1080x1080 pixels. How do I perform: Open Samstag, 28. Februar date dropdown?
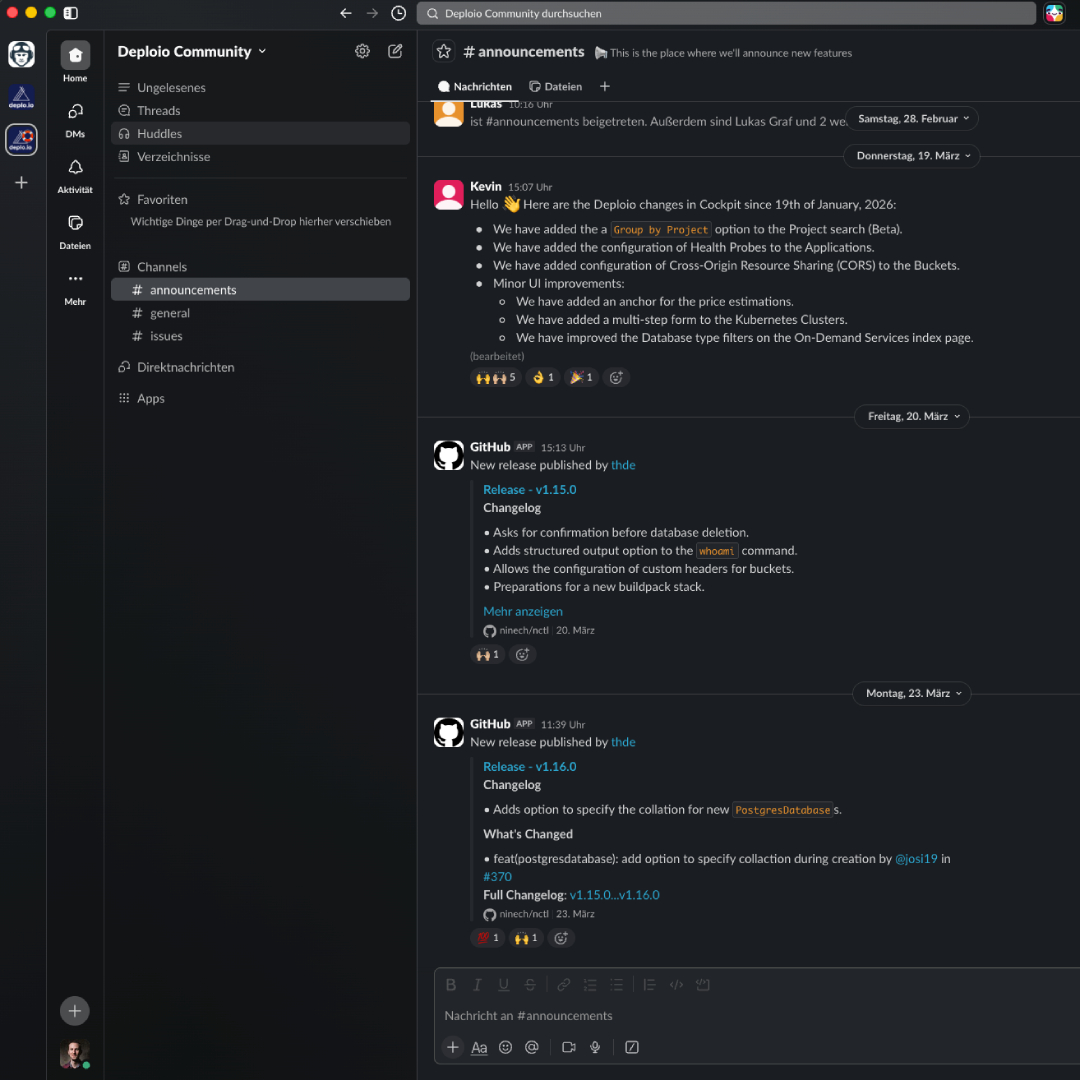click(x=912, y=118)
